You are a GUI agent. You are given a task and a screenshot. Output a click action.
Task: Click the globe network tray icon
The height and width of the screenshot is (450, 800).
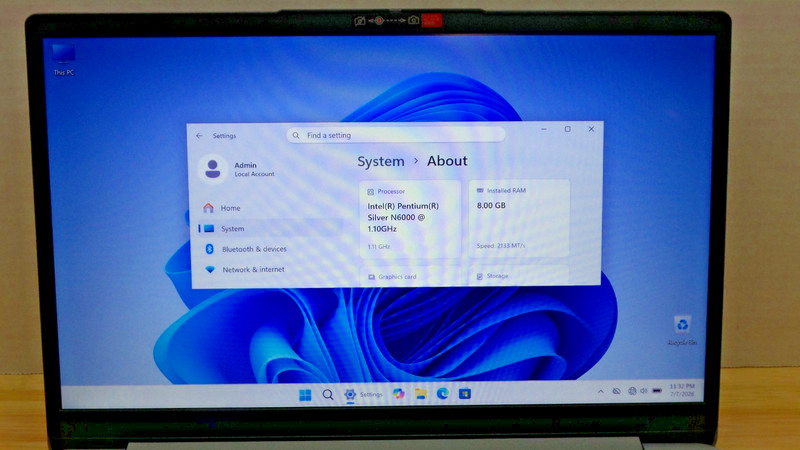click(632, 391)
